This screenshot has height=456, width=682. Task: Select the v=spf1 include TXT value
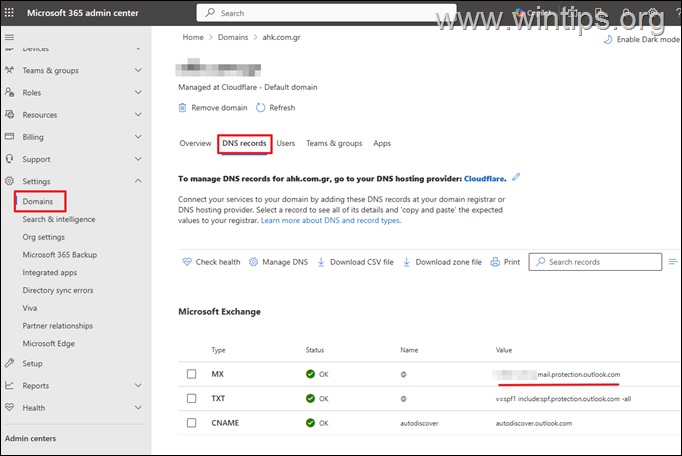[x=563, y=399]
